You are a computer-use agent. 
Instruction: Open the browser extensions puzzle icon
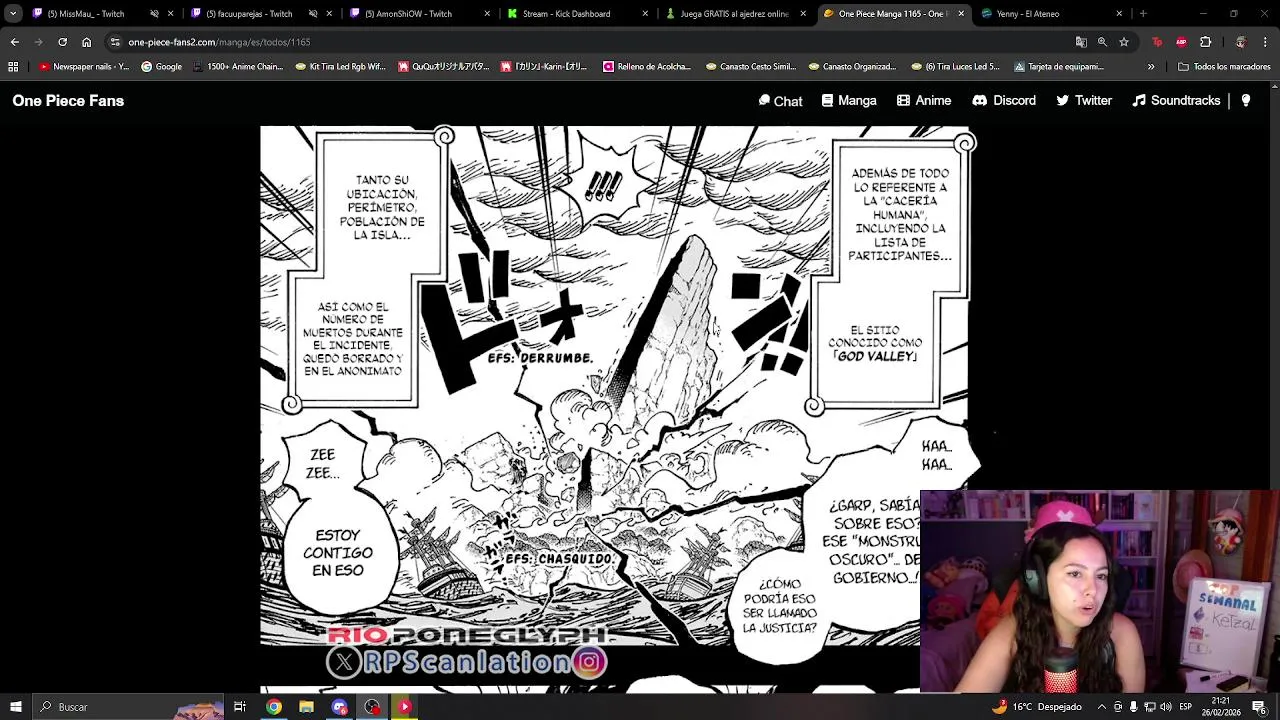pyautogui.click(x=1205, y=42)
